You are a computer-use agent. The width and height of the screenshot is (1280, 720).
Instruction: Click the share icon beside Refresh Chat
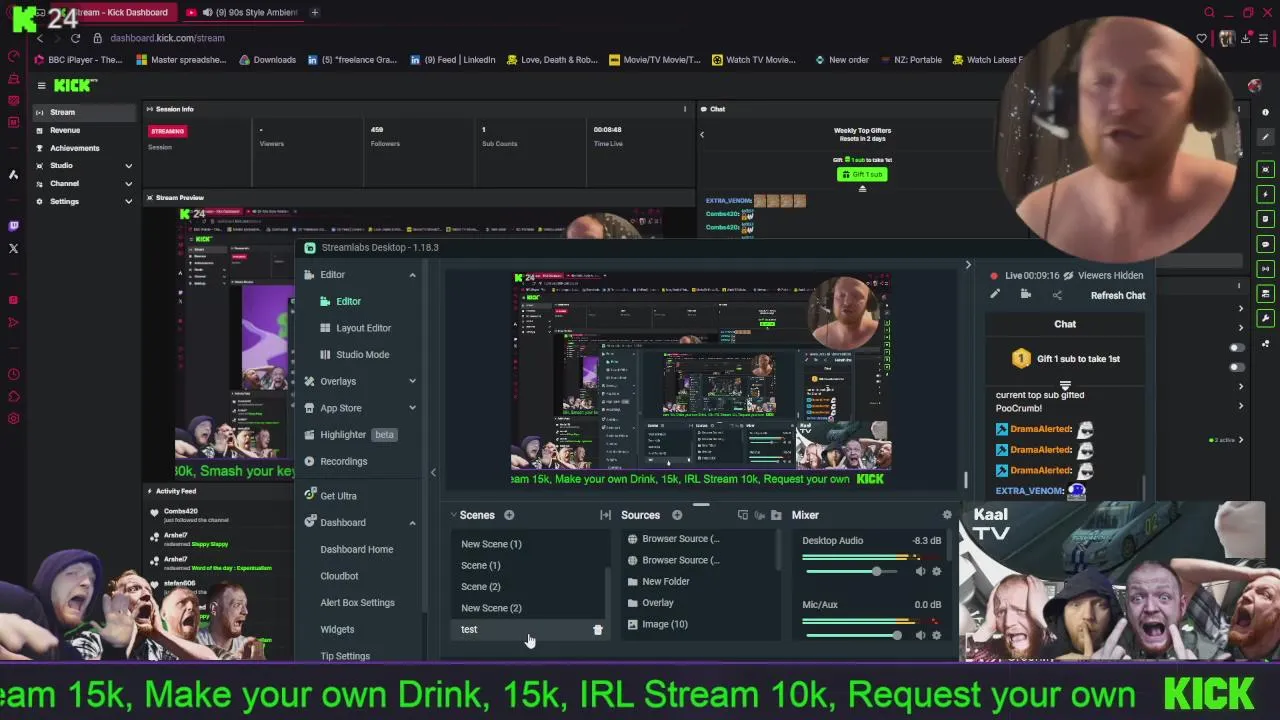pos(1057,295)
